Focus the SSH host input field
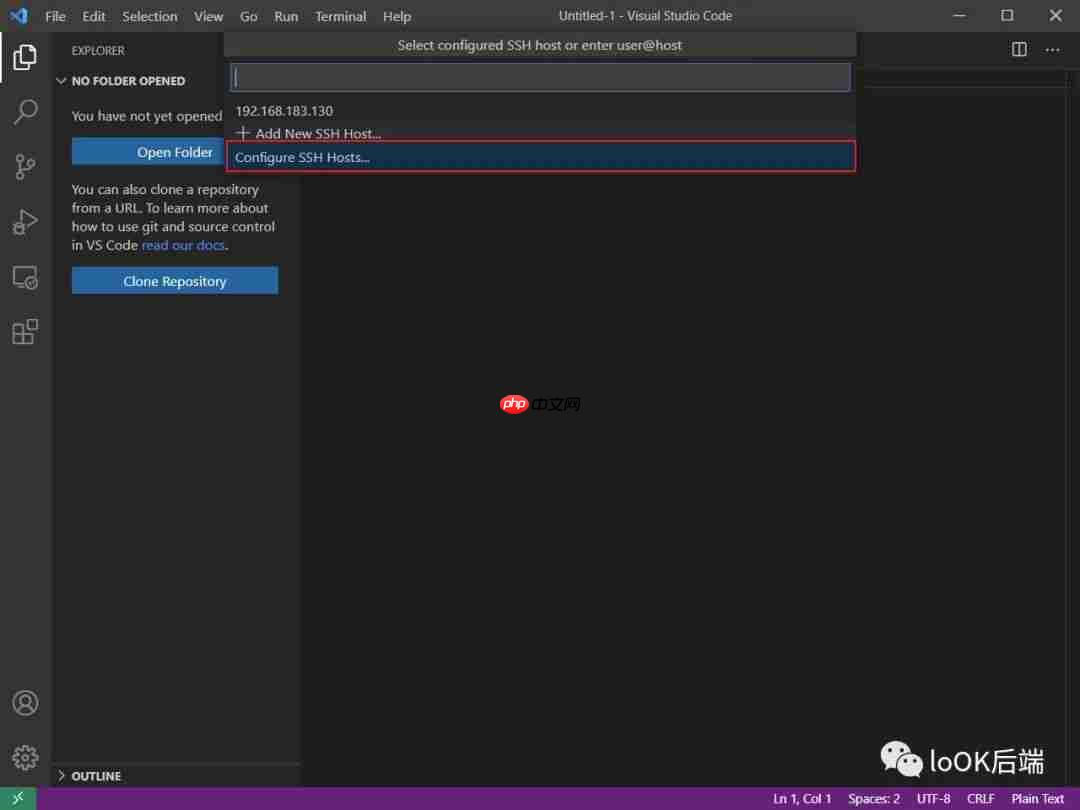The height and width of the screenshot is (810, 1080). [540, 76]
